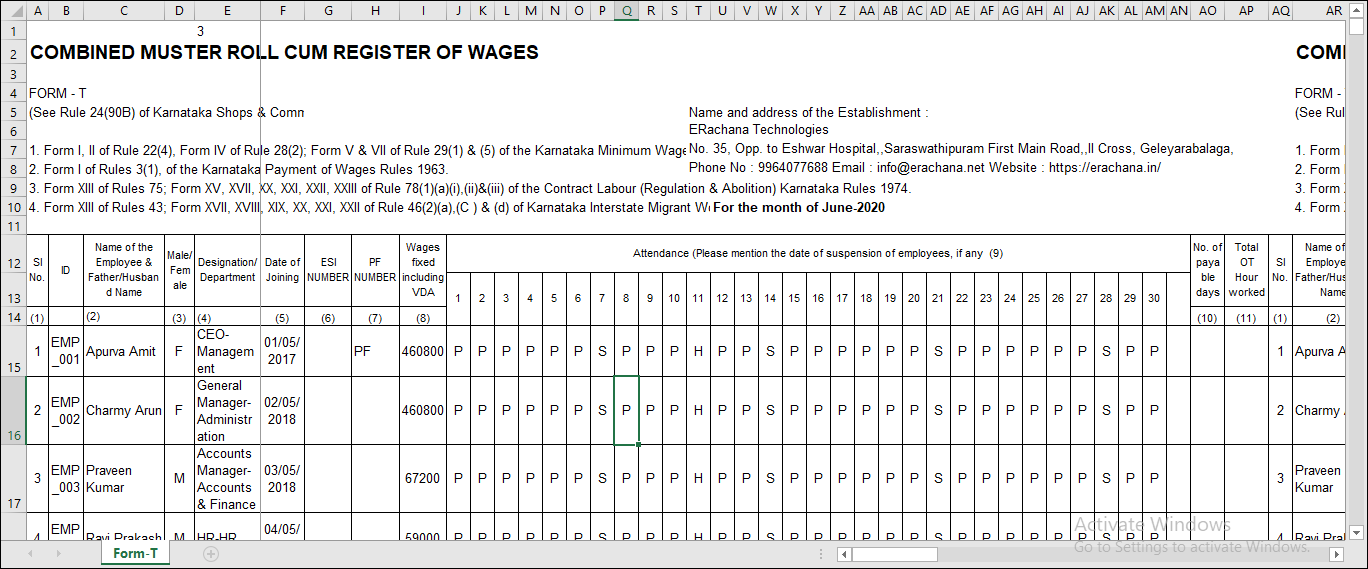Click 'Wages fixed including VDA' header cell
Screen dimensions: 1368x569
point(423,270)
